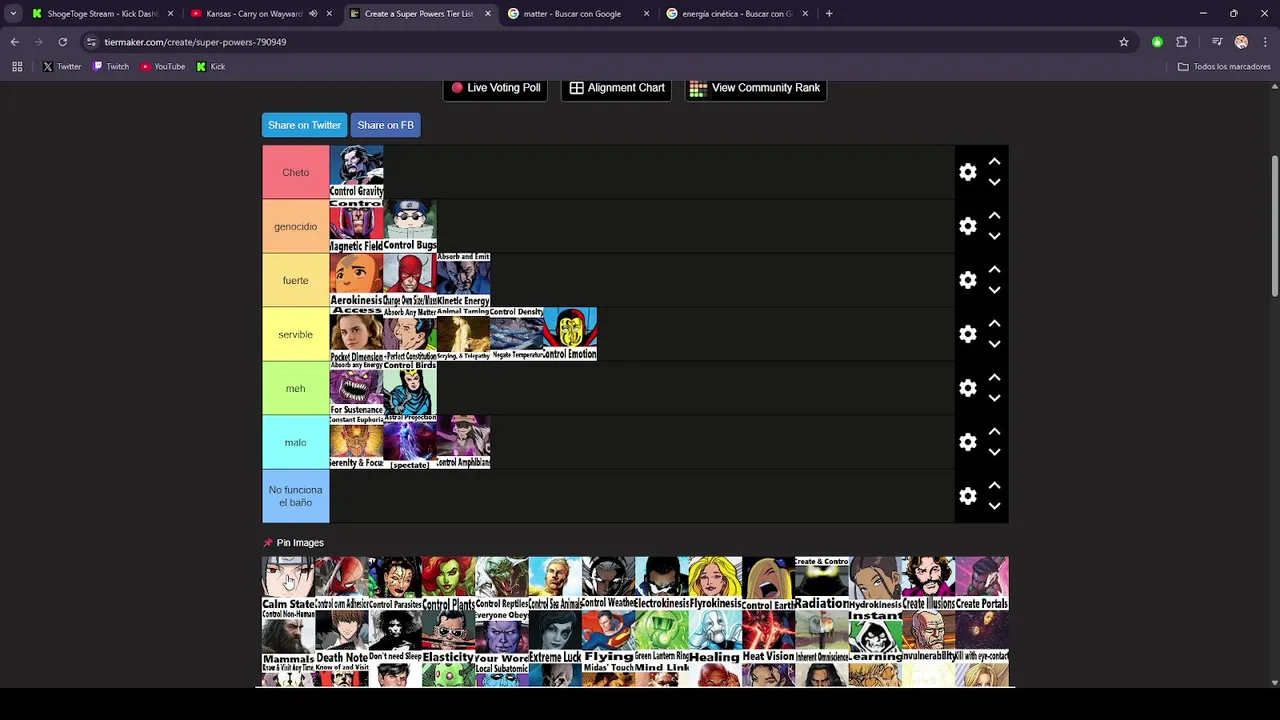The image size is (1280, 720).
Task: Switch to 'matter - Buscar con Google' tab
Action: [x=573, y=14]
